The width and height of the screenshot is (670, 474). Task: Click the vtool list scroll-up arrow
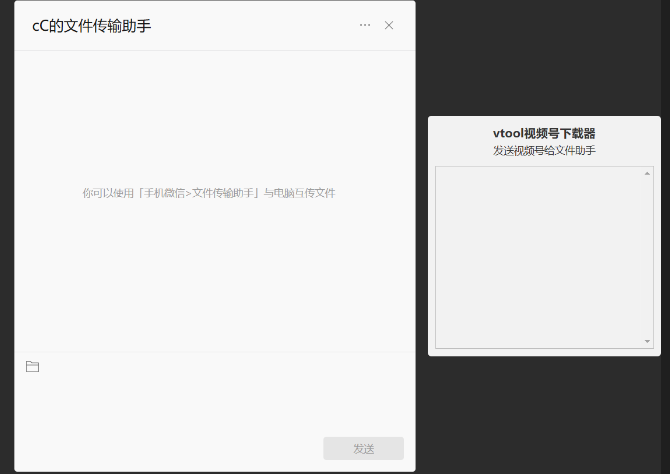(647, 174)
